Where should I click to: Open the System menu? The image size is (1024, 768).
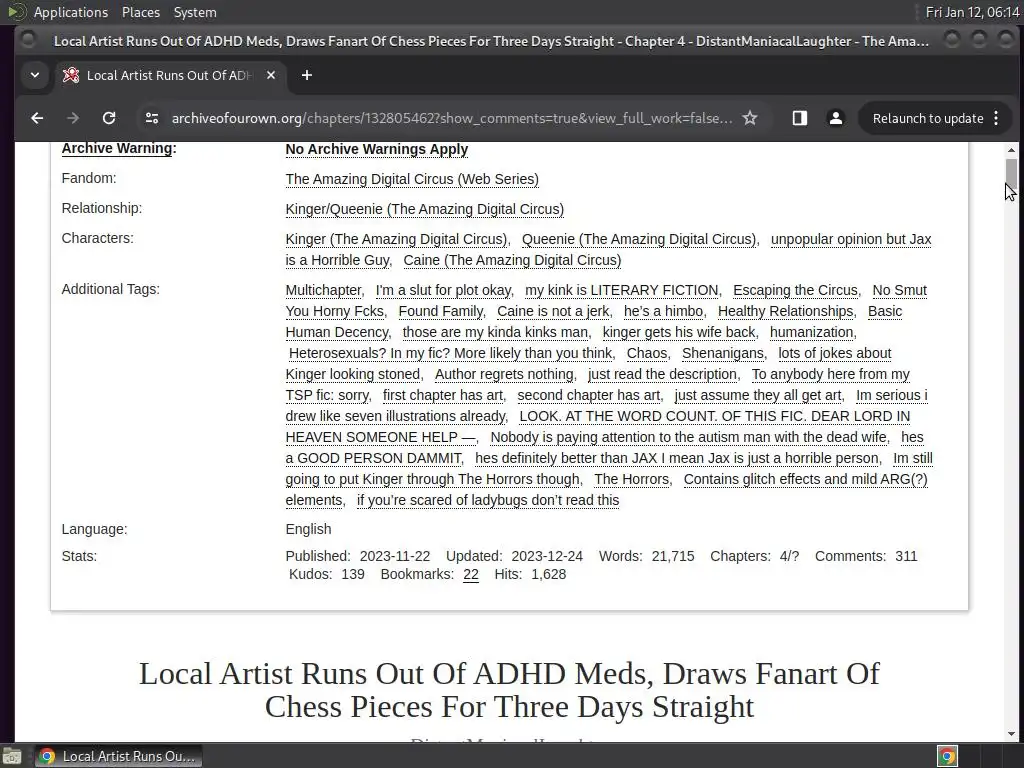point(195,12)
